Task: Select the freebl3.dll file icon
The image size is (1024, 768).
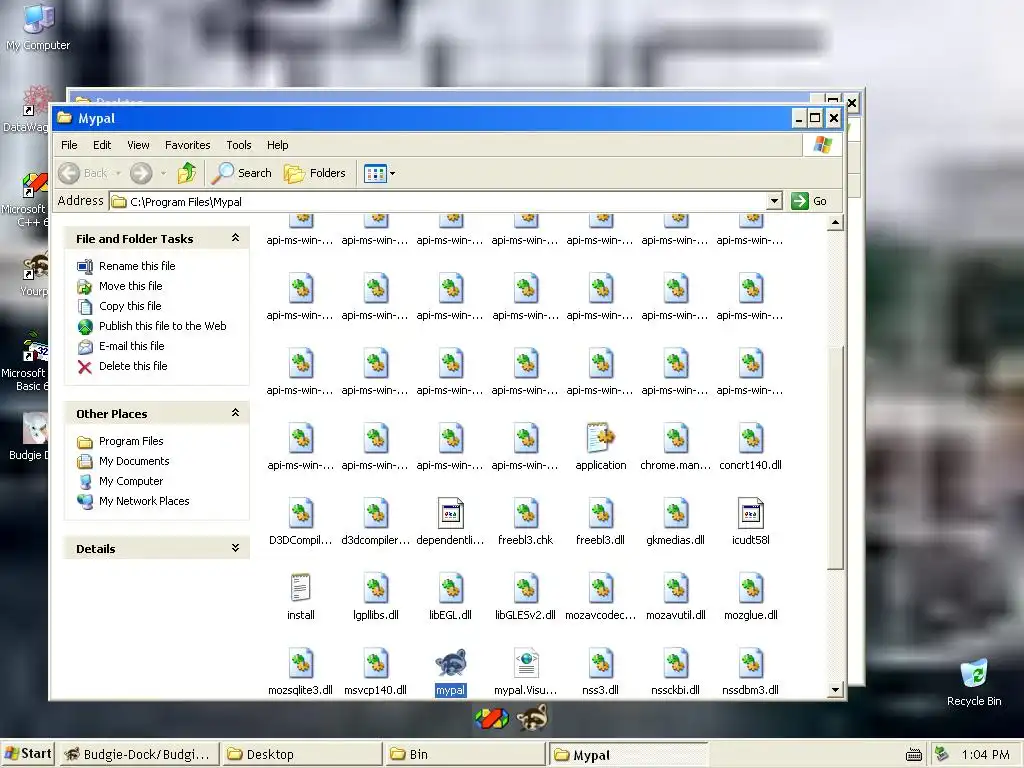Action: 601,513
